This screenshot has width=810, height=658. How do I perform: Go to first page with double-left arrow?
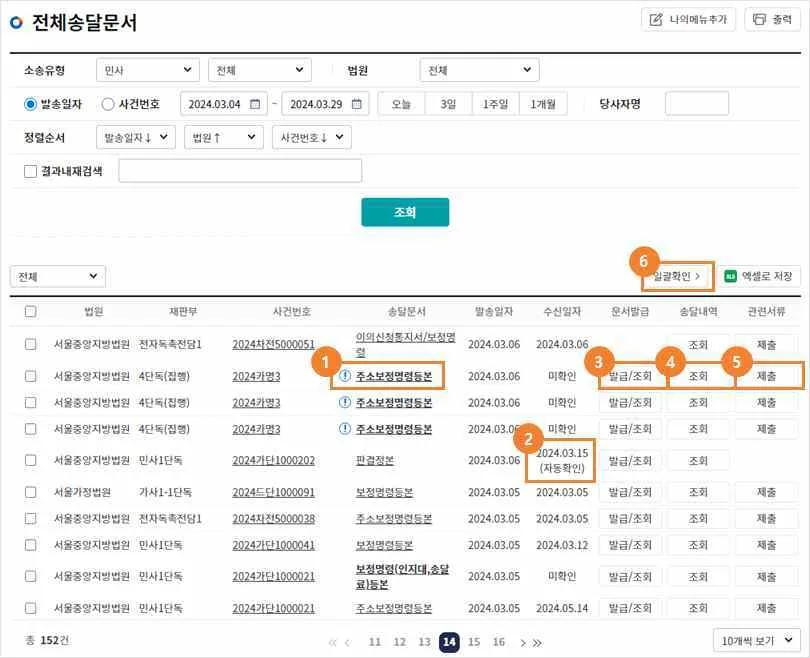pyautogui.click(x=332, y=643)
